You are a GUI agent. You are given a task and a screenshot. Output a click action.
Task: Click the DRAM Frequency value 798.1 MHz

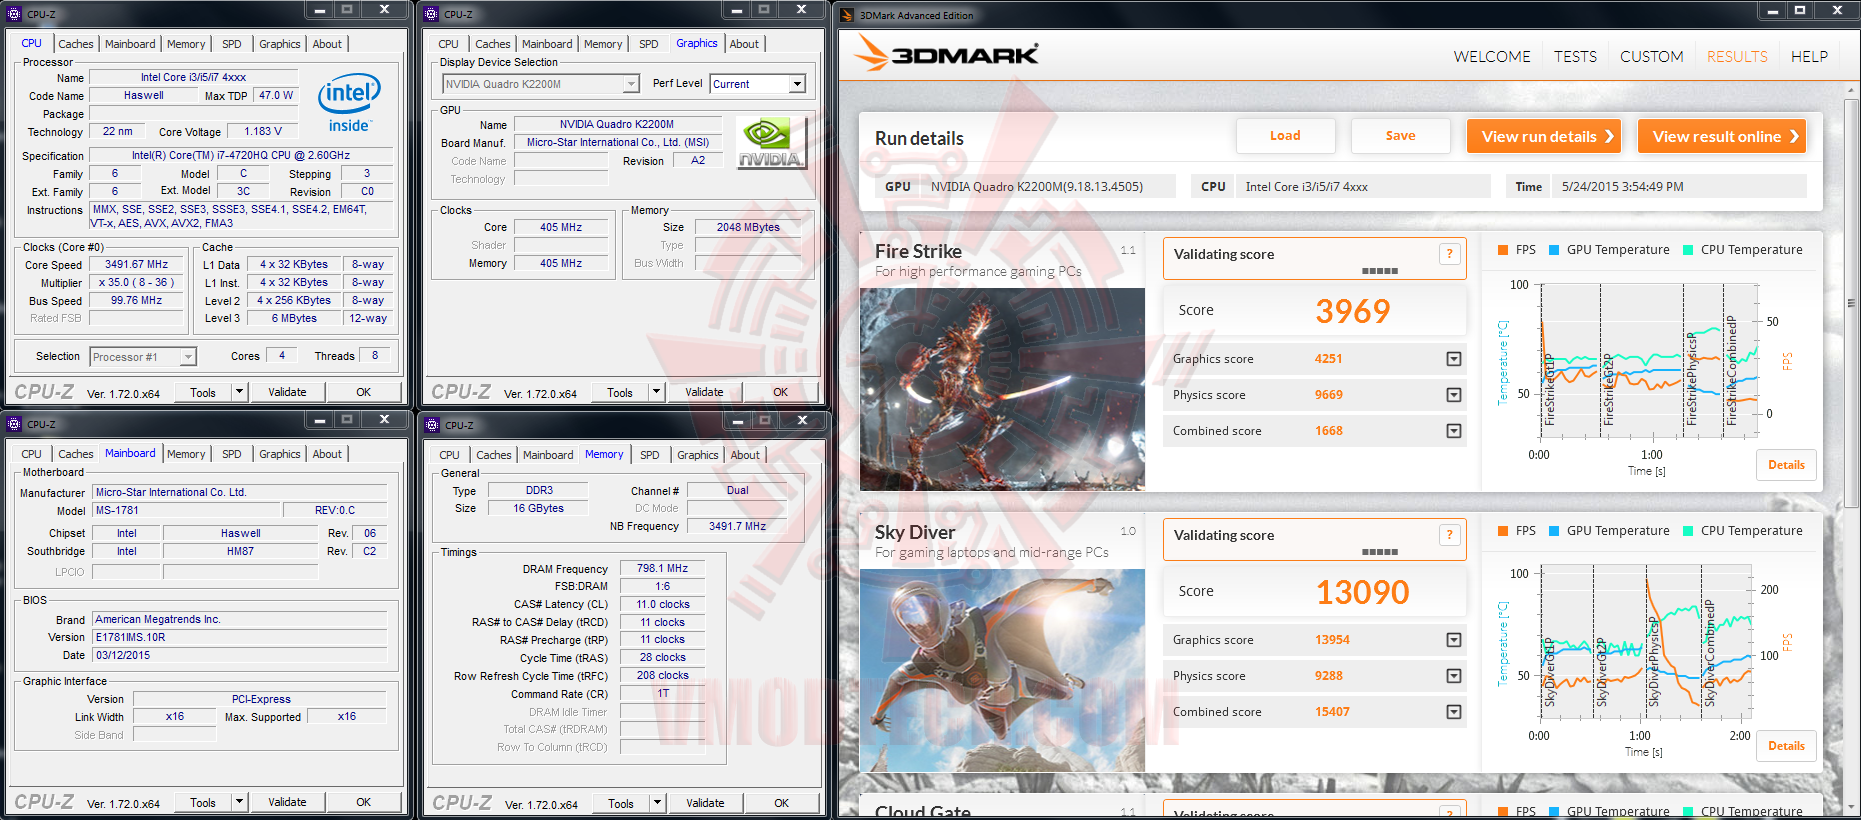tap(662, 568)
